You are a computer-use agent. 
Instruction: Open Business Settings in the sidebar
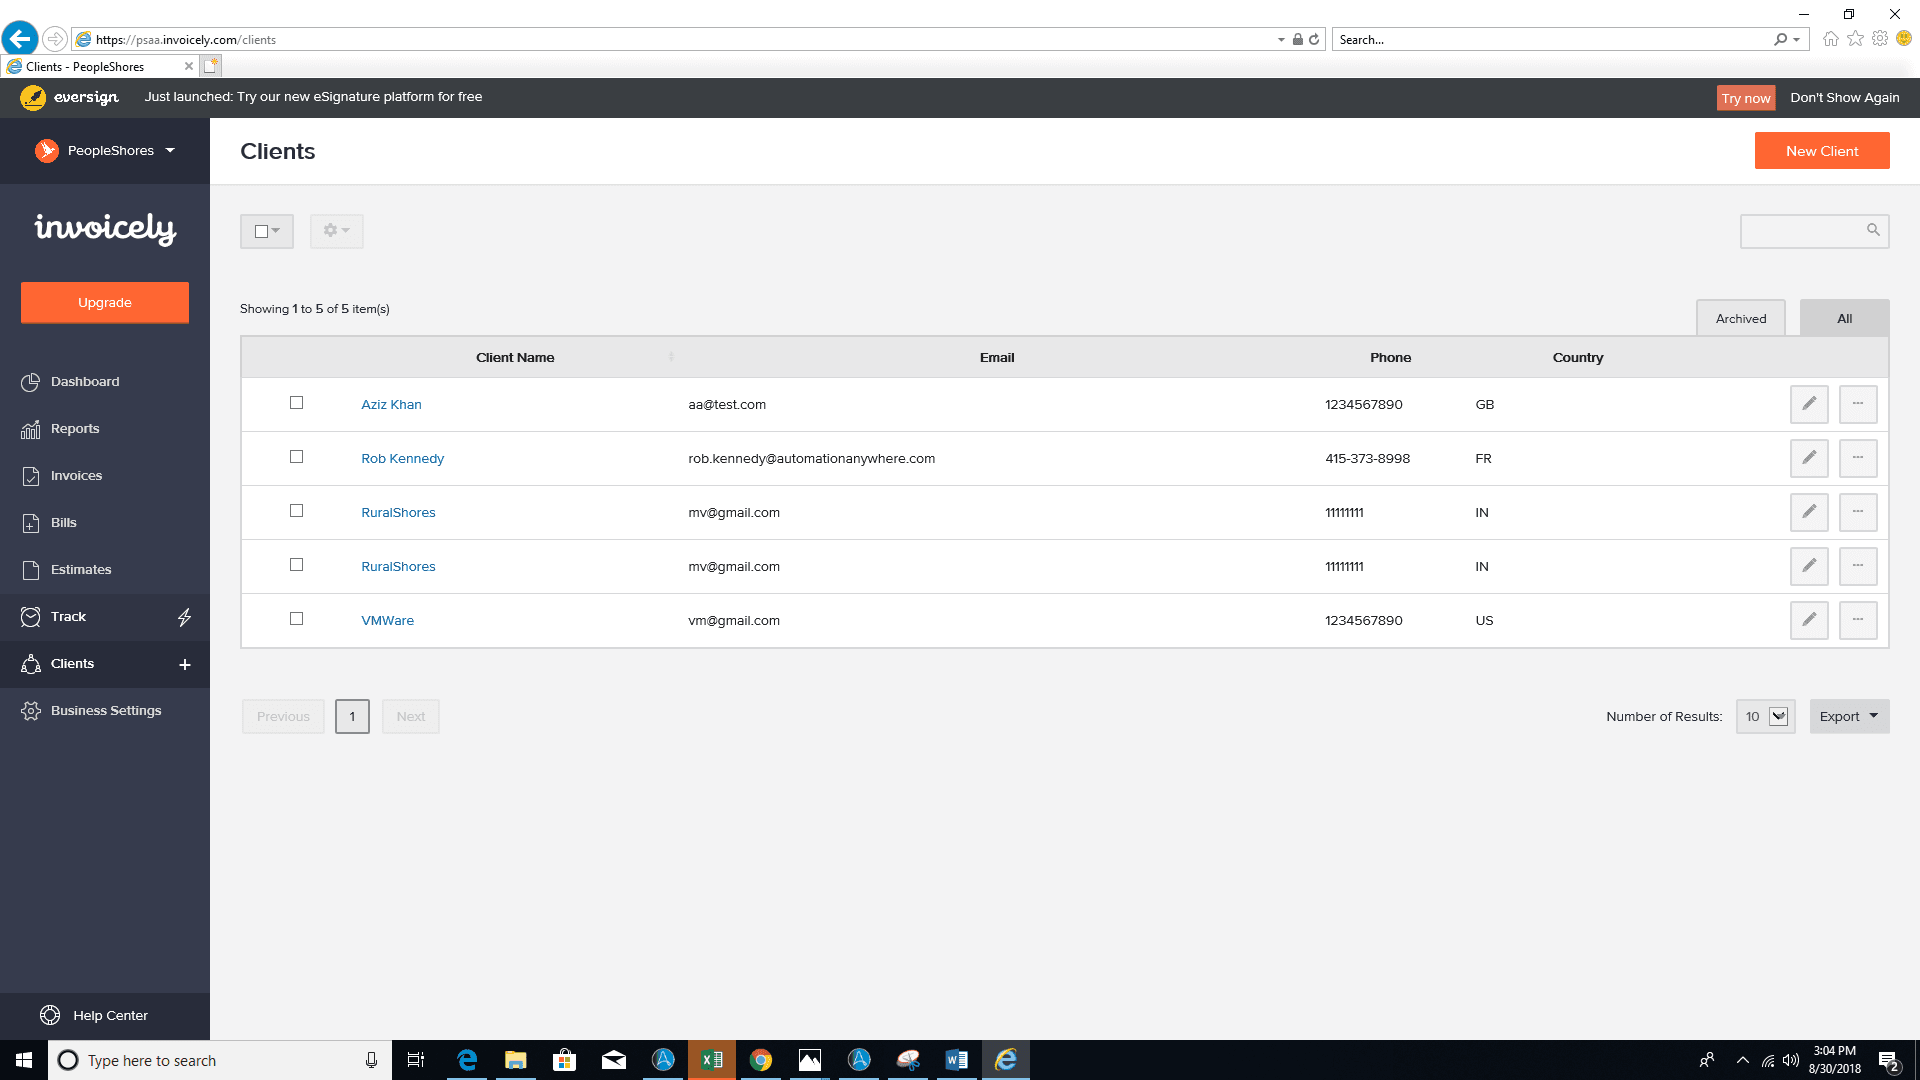pyautogui.click(x=105, y=711)
